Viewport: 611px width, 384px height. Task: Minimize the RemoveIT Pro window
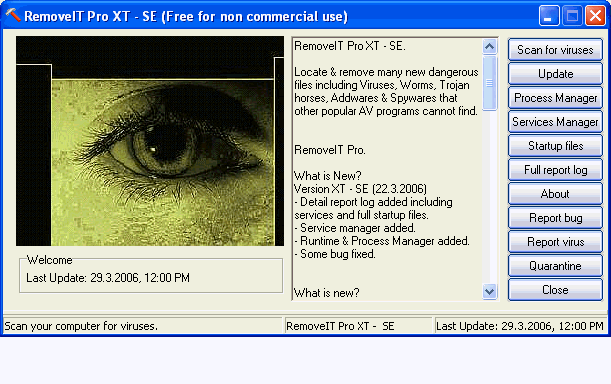pos(549,16)
